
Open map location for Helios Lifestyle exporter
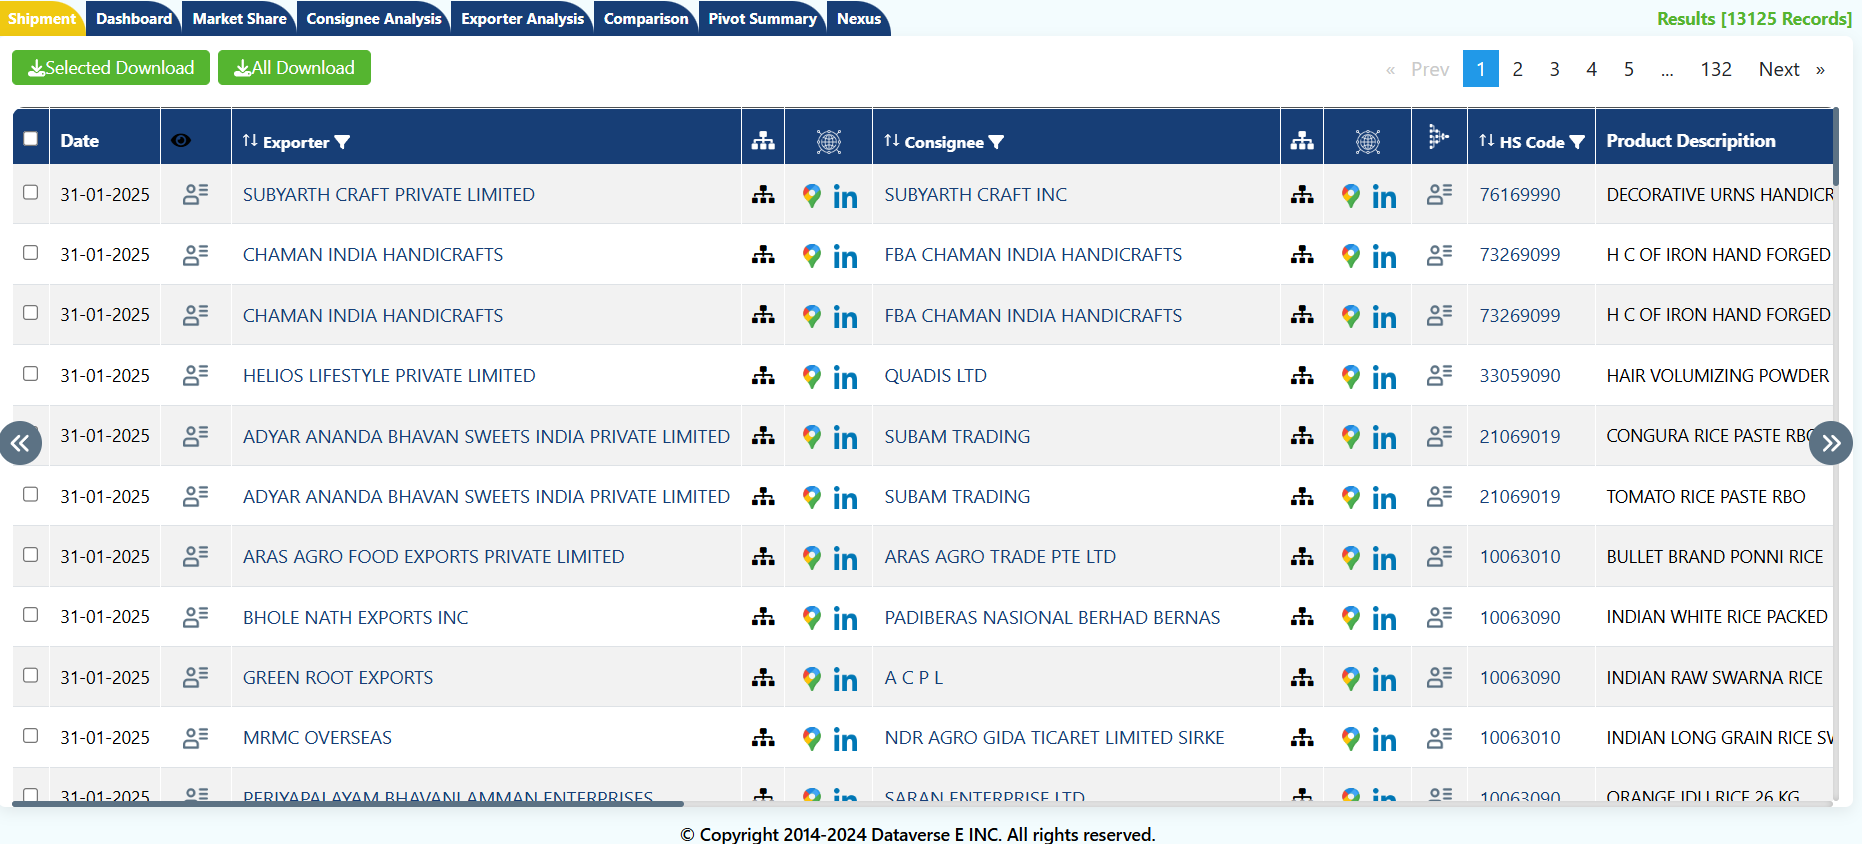click(x=812, y=376)
